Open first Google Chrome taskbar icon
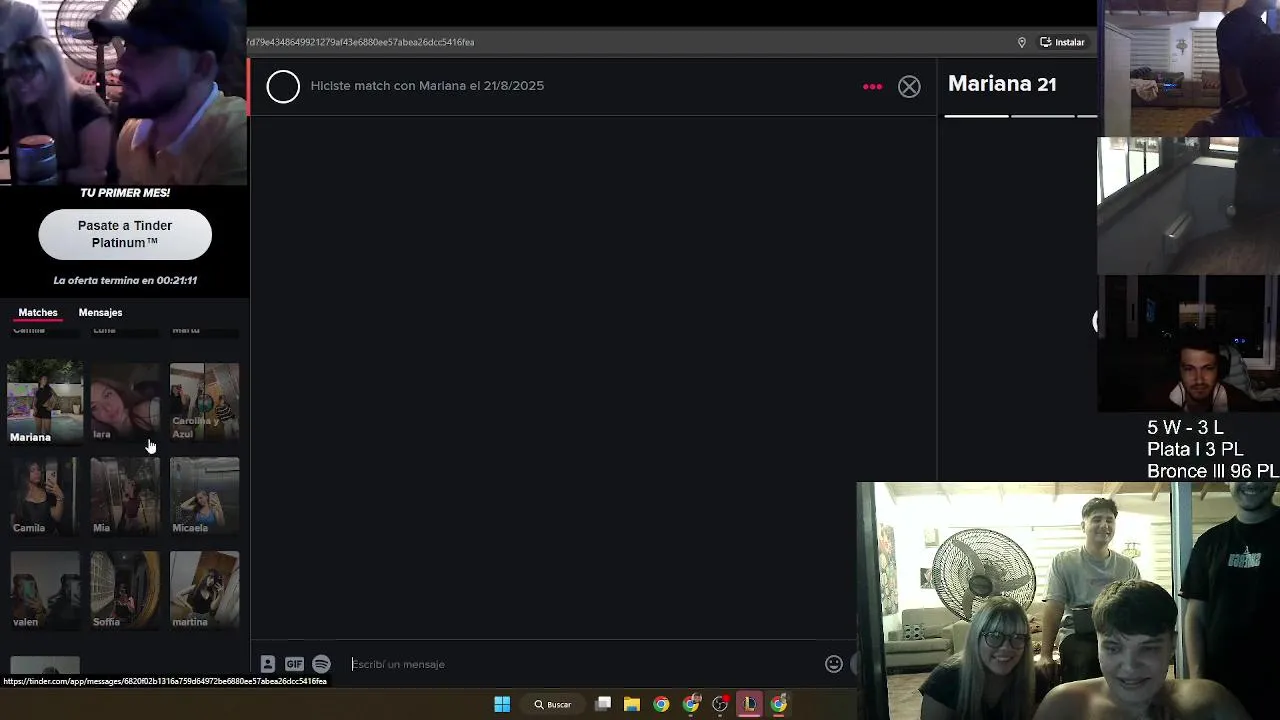The image size is (1280, 720). (x=661, y=704)
